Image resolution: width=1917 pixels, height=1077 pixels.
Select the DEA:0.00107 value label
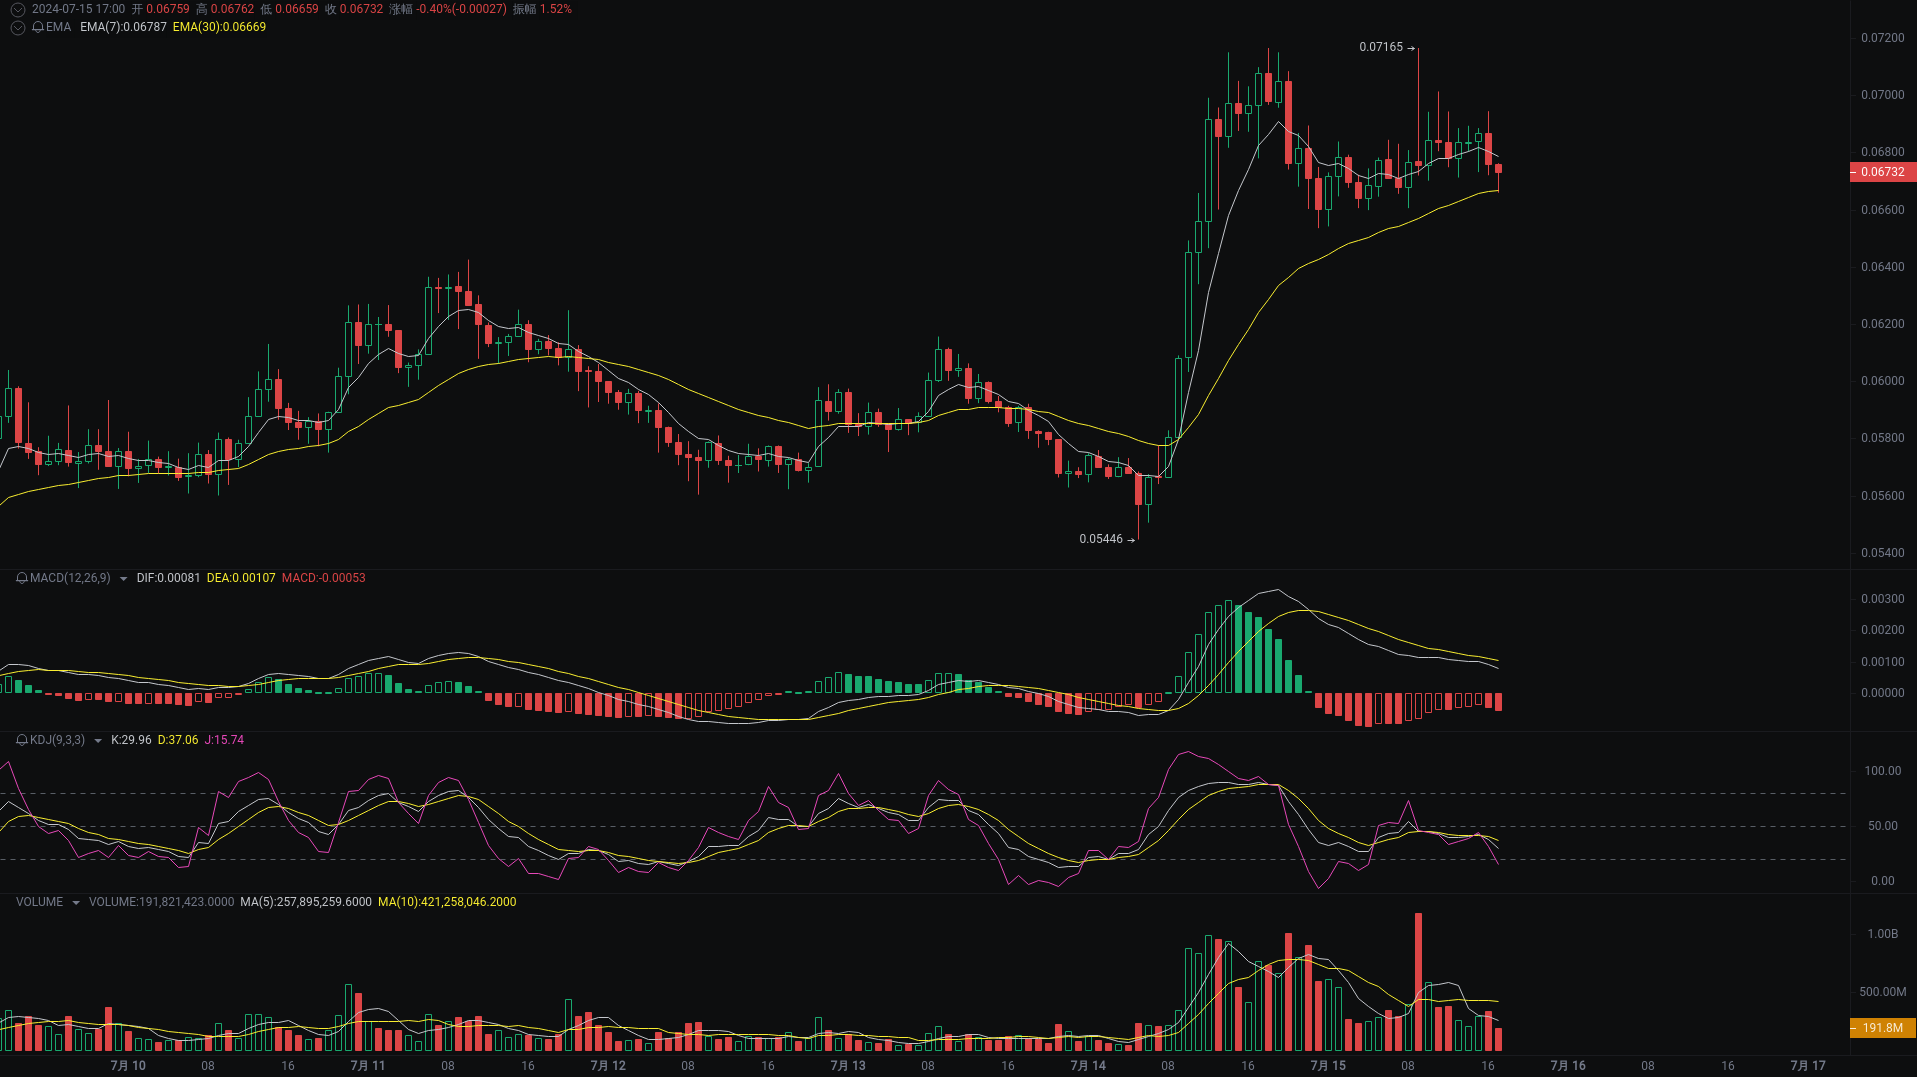coord(240,578)
